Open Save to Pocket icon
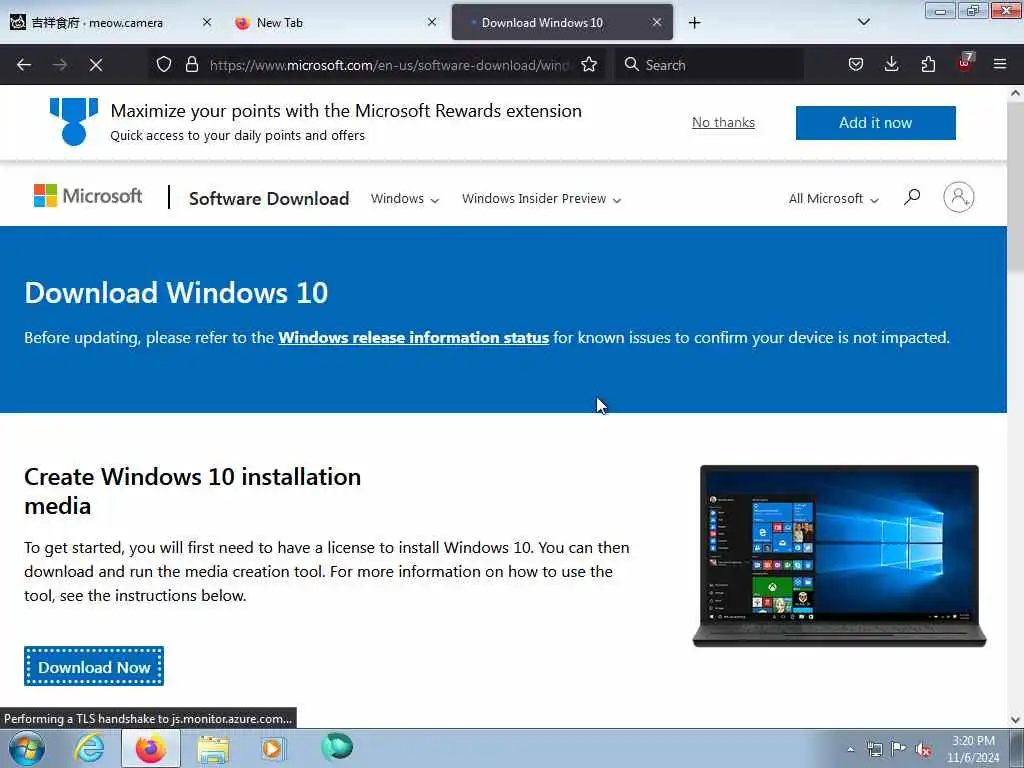The width and height of the screenshot is (1024, 768). pos(856,65)
